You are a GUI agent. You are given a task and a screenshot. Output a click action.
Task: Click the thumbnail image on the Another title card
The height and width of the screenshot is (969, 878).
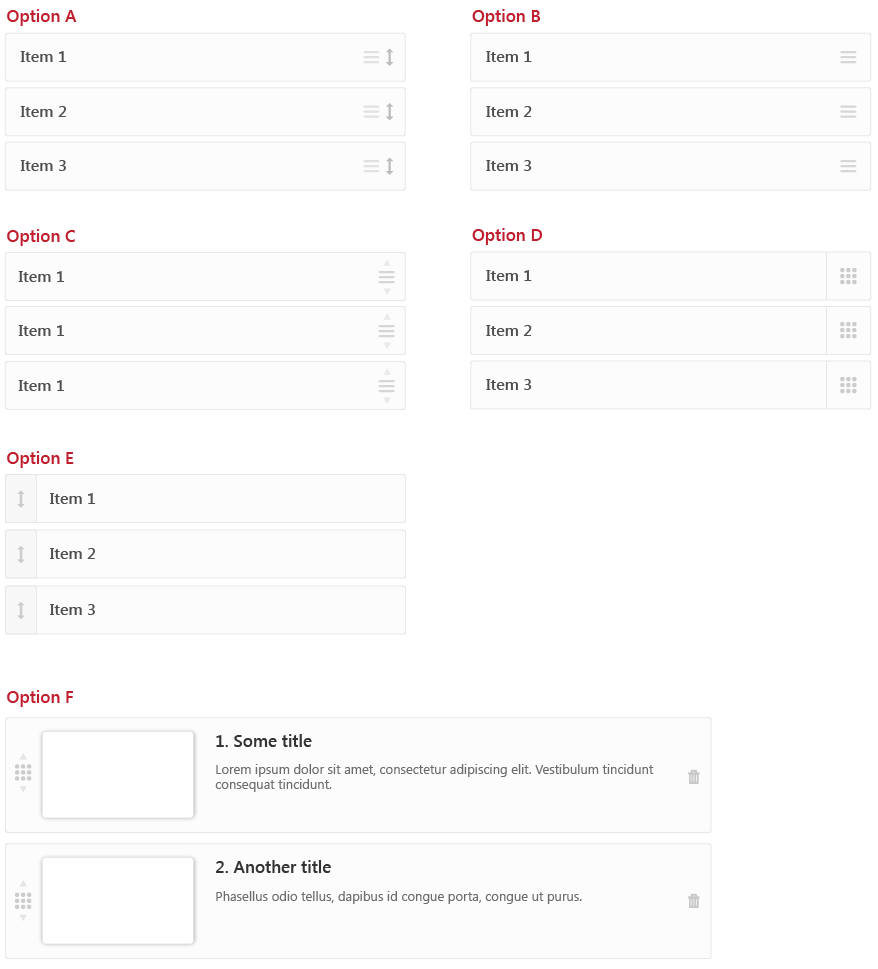[x=117, y=900]
